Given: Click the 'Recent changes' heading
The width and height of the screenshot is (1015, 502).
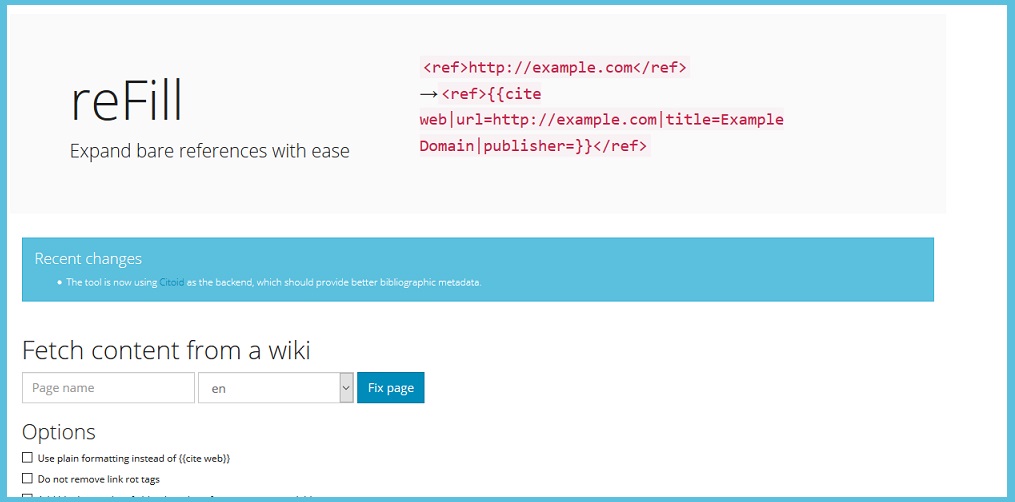Looking at the screenshot, I should point(88,259).
